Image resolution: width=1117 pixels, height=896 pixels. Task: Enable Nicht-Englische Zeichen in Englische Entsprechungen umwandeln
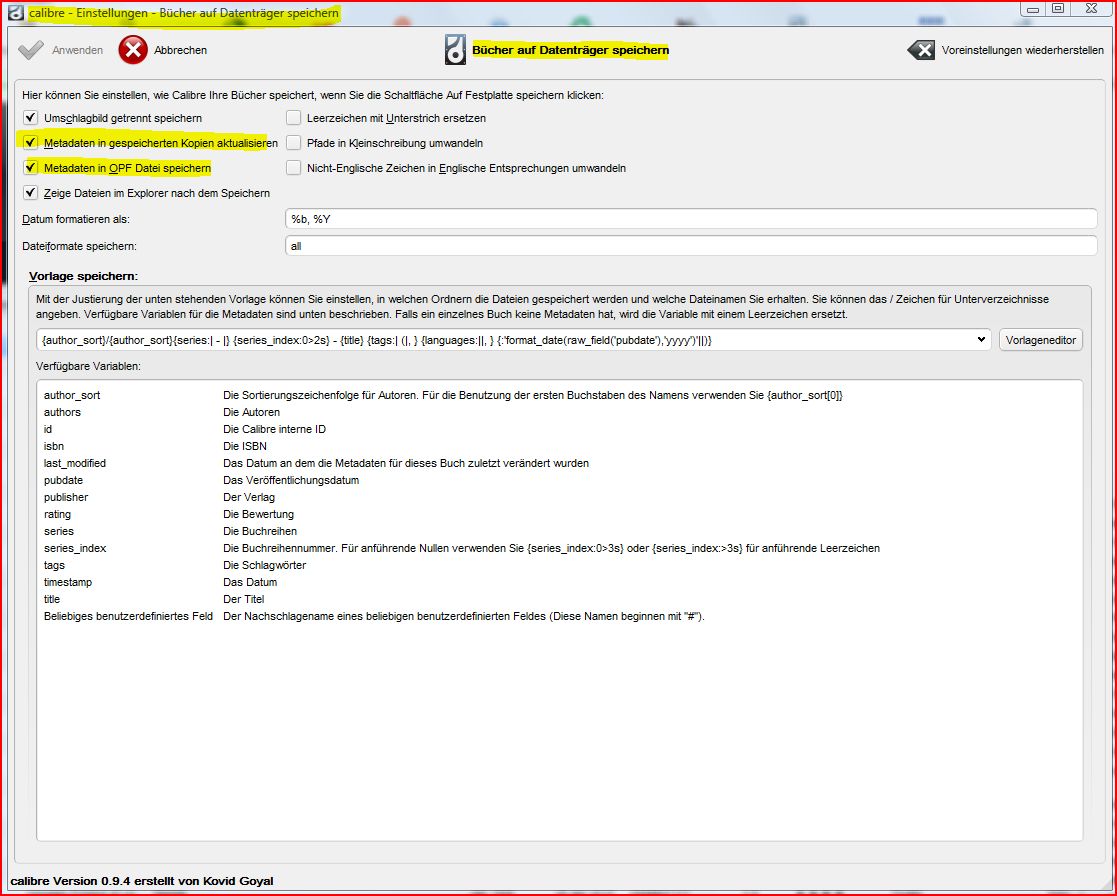pyautogui.click(x=293, y=167)
